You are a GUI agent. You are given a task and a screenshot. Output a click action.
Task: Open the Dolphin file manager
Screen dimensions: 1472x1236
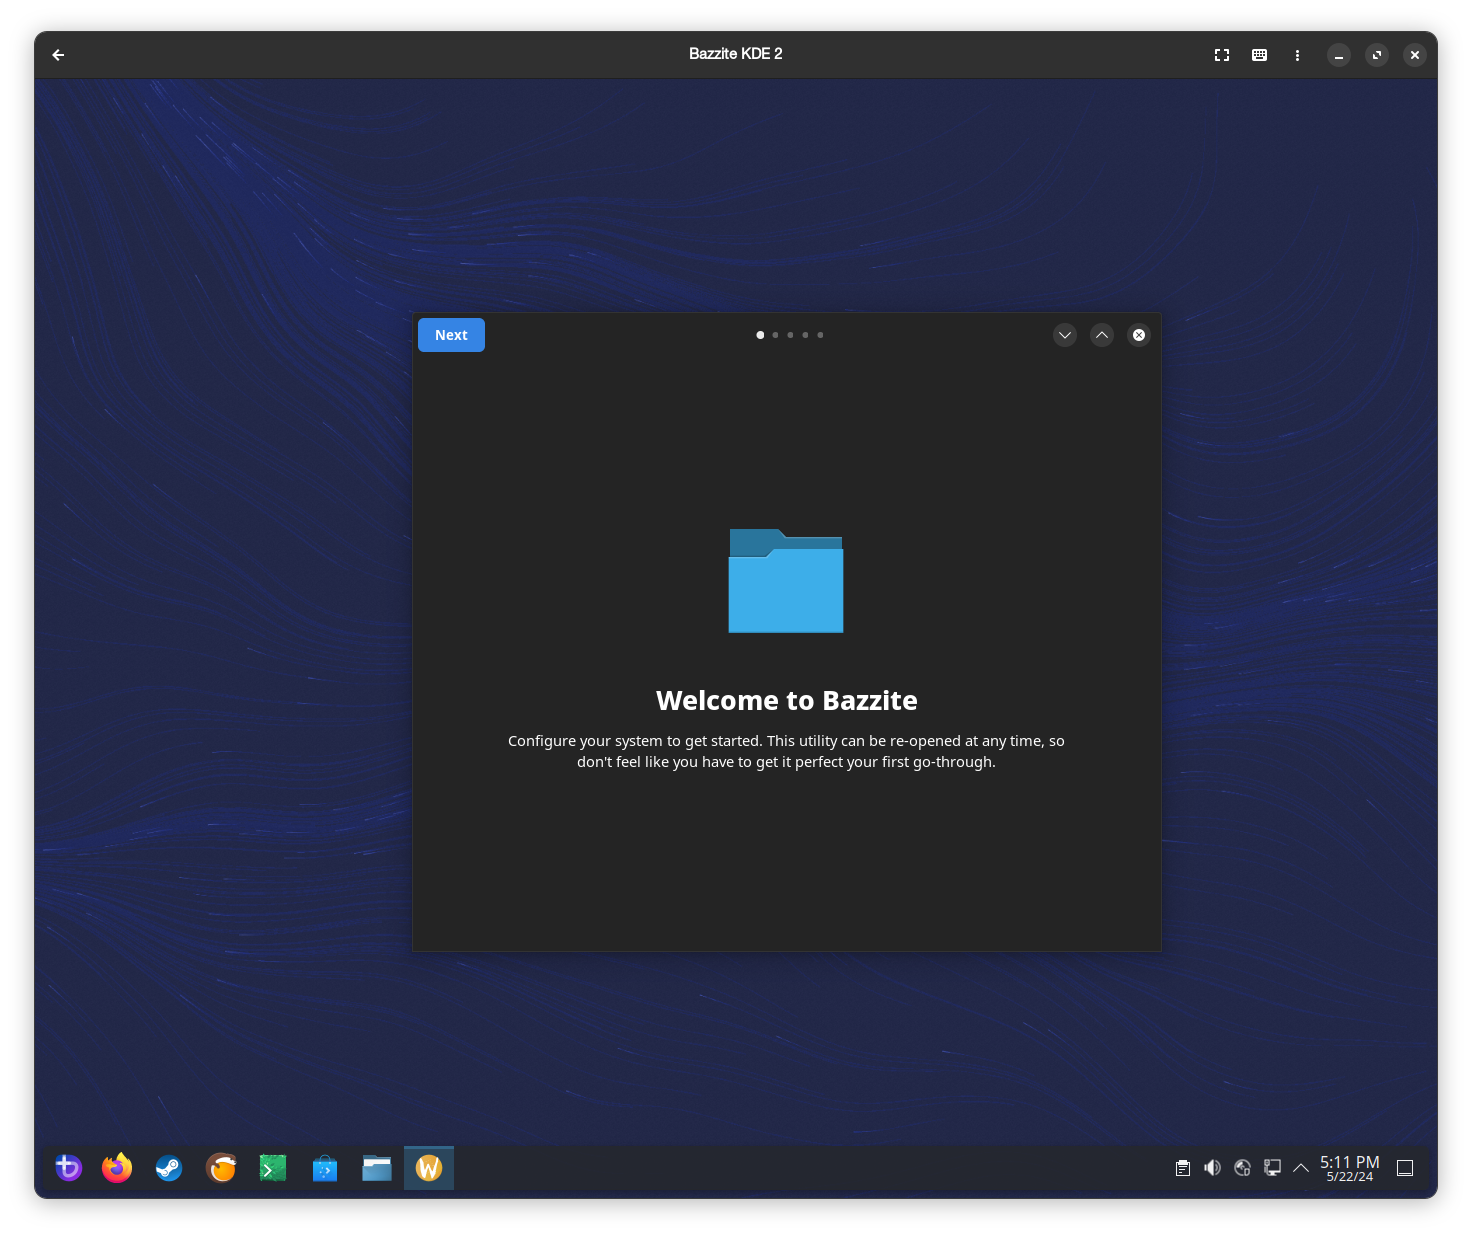tap(377, 1167)
